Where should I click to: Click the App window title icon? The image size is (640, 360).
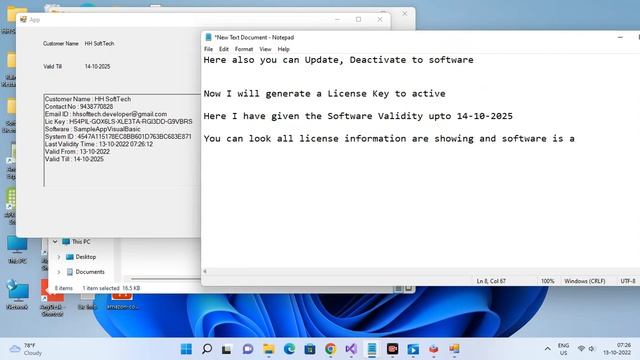click(23, 19)
